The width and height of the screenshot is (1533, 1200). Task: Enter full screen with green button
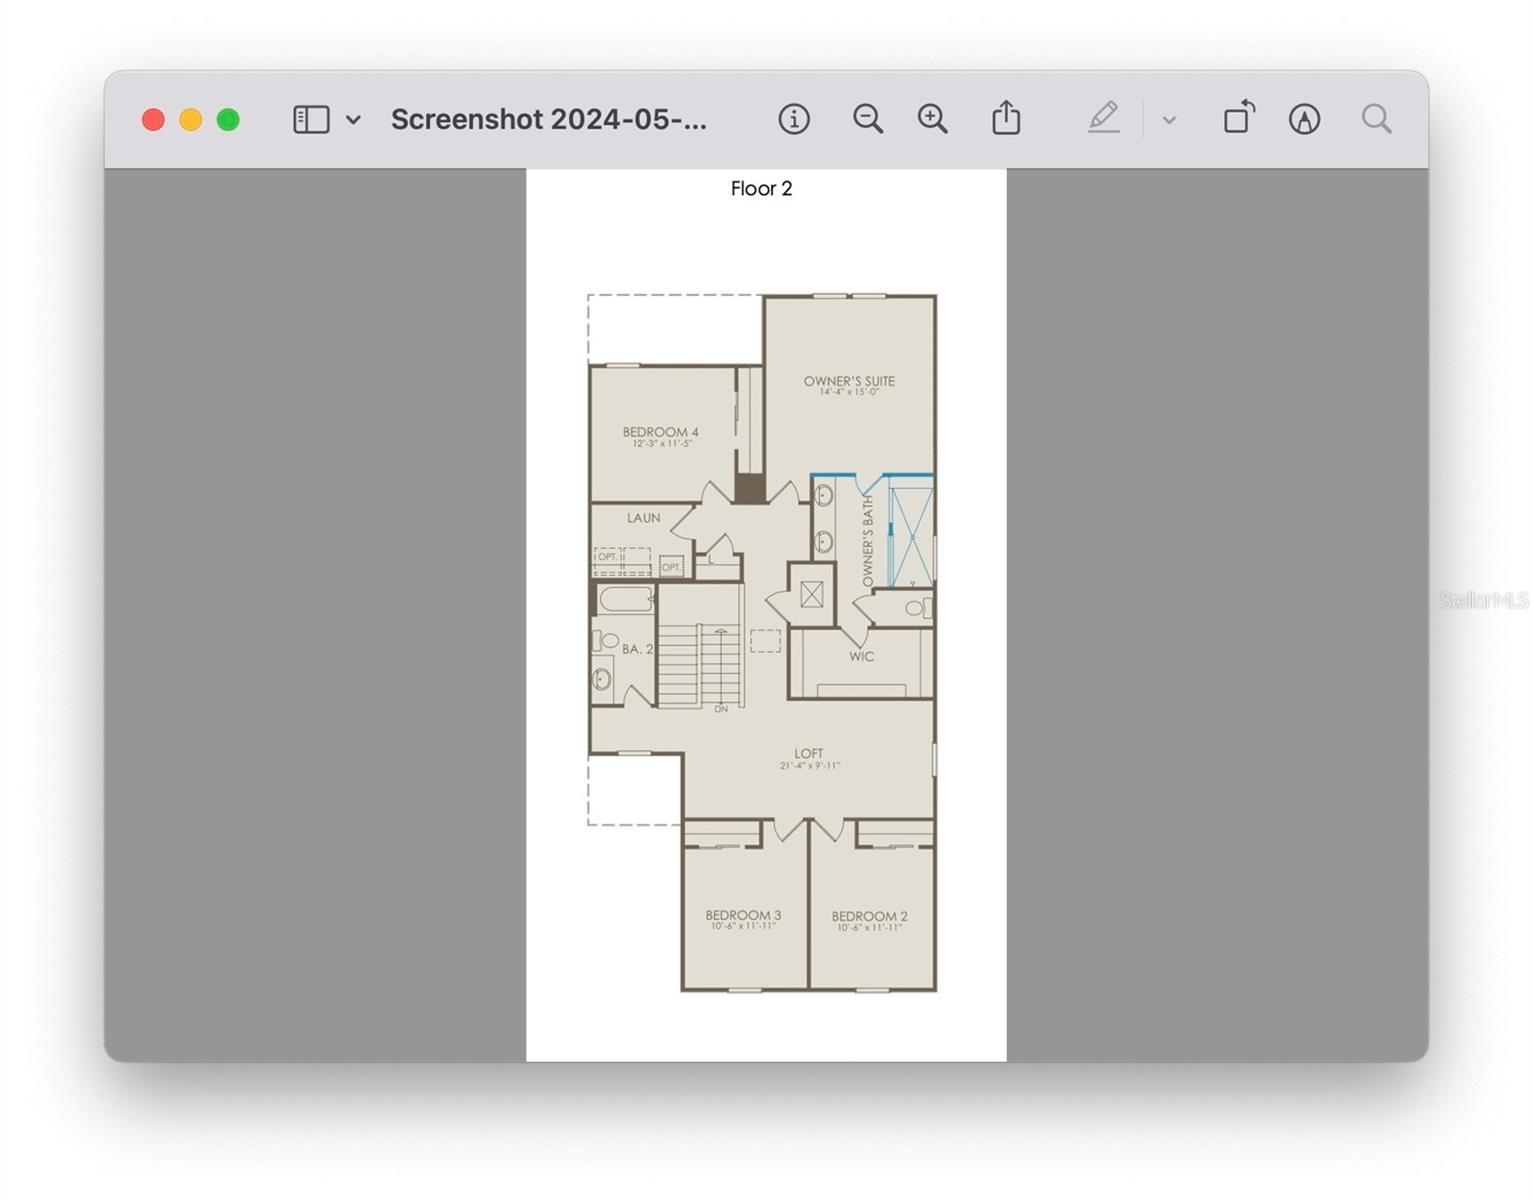[228, 120]
